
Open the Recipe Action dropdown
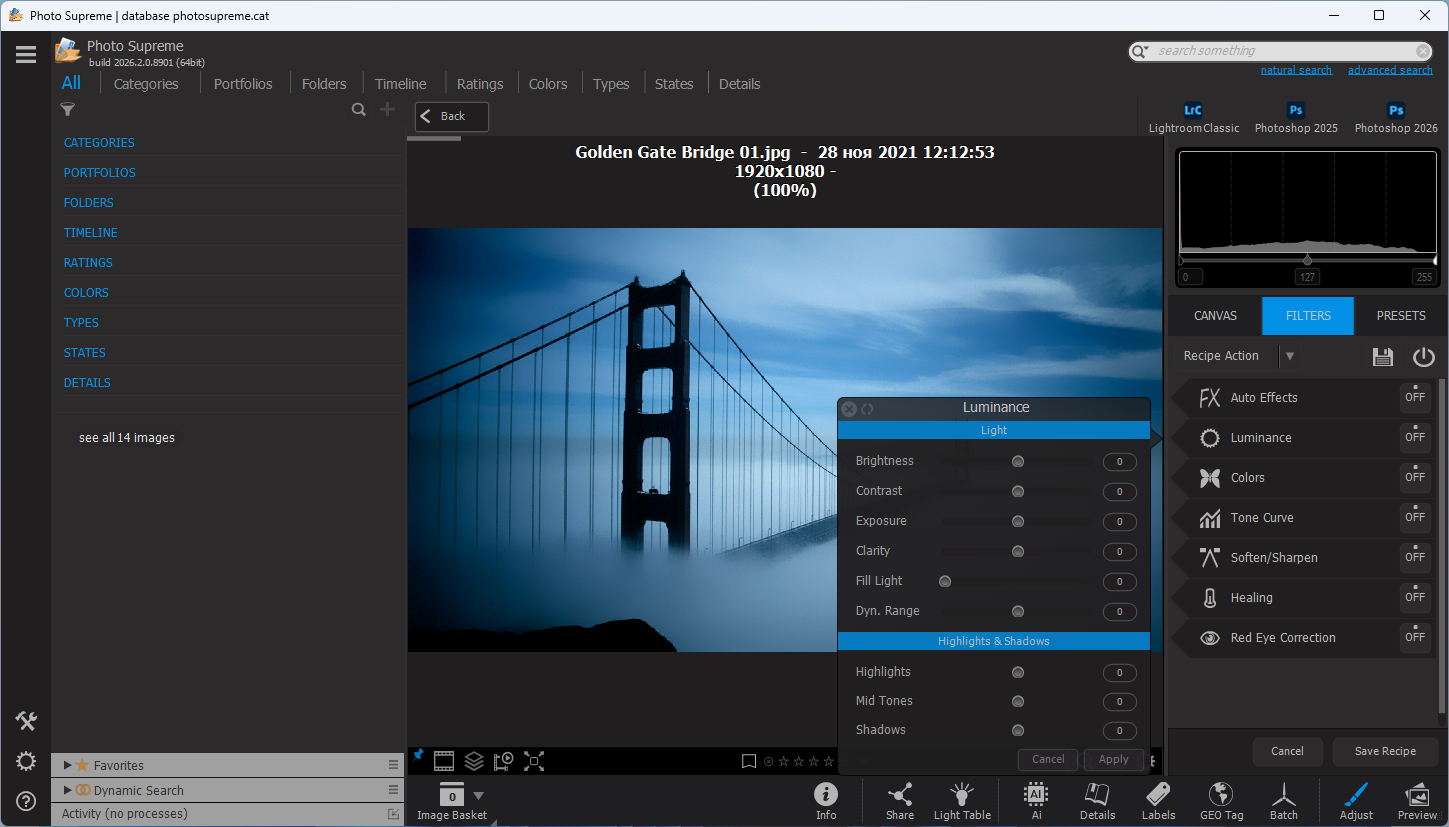(x=1290, y=356)
